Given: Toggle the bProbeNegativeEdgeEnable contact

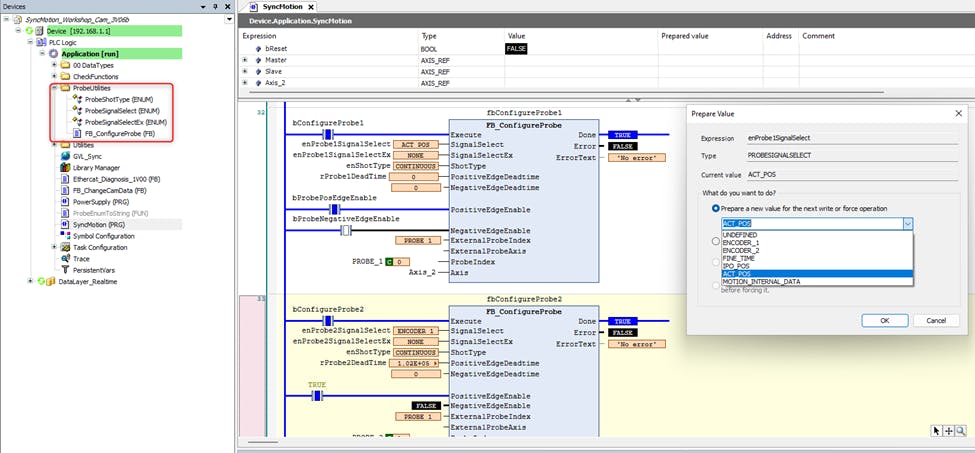Looking at the screenshot, I should [x=346, y=230].
